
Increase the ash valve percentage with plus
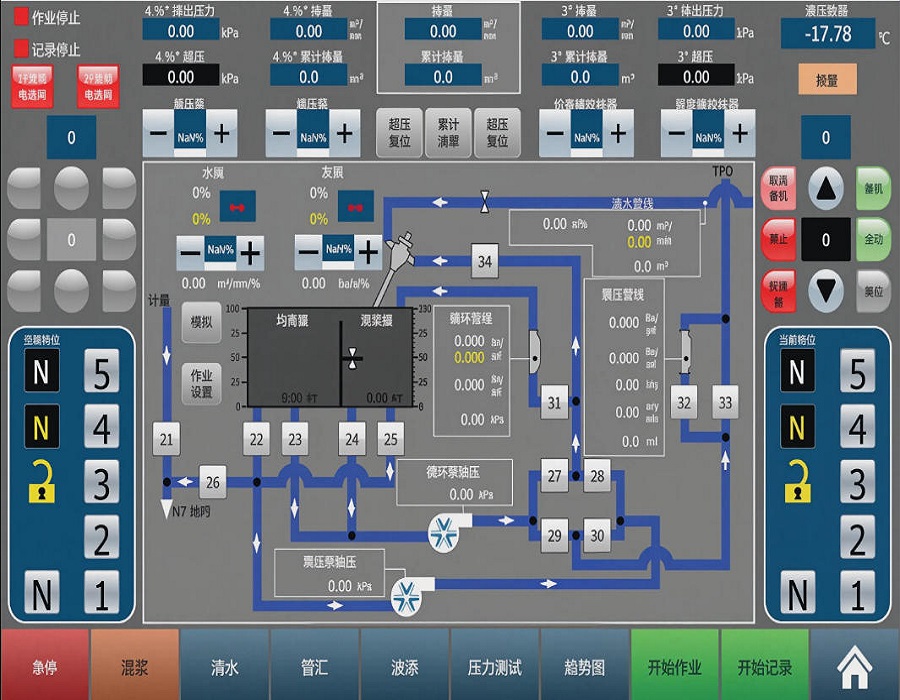pyautogui.click(x=368, y=253)
